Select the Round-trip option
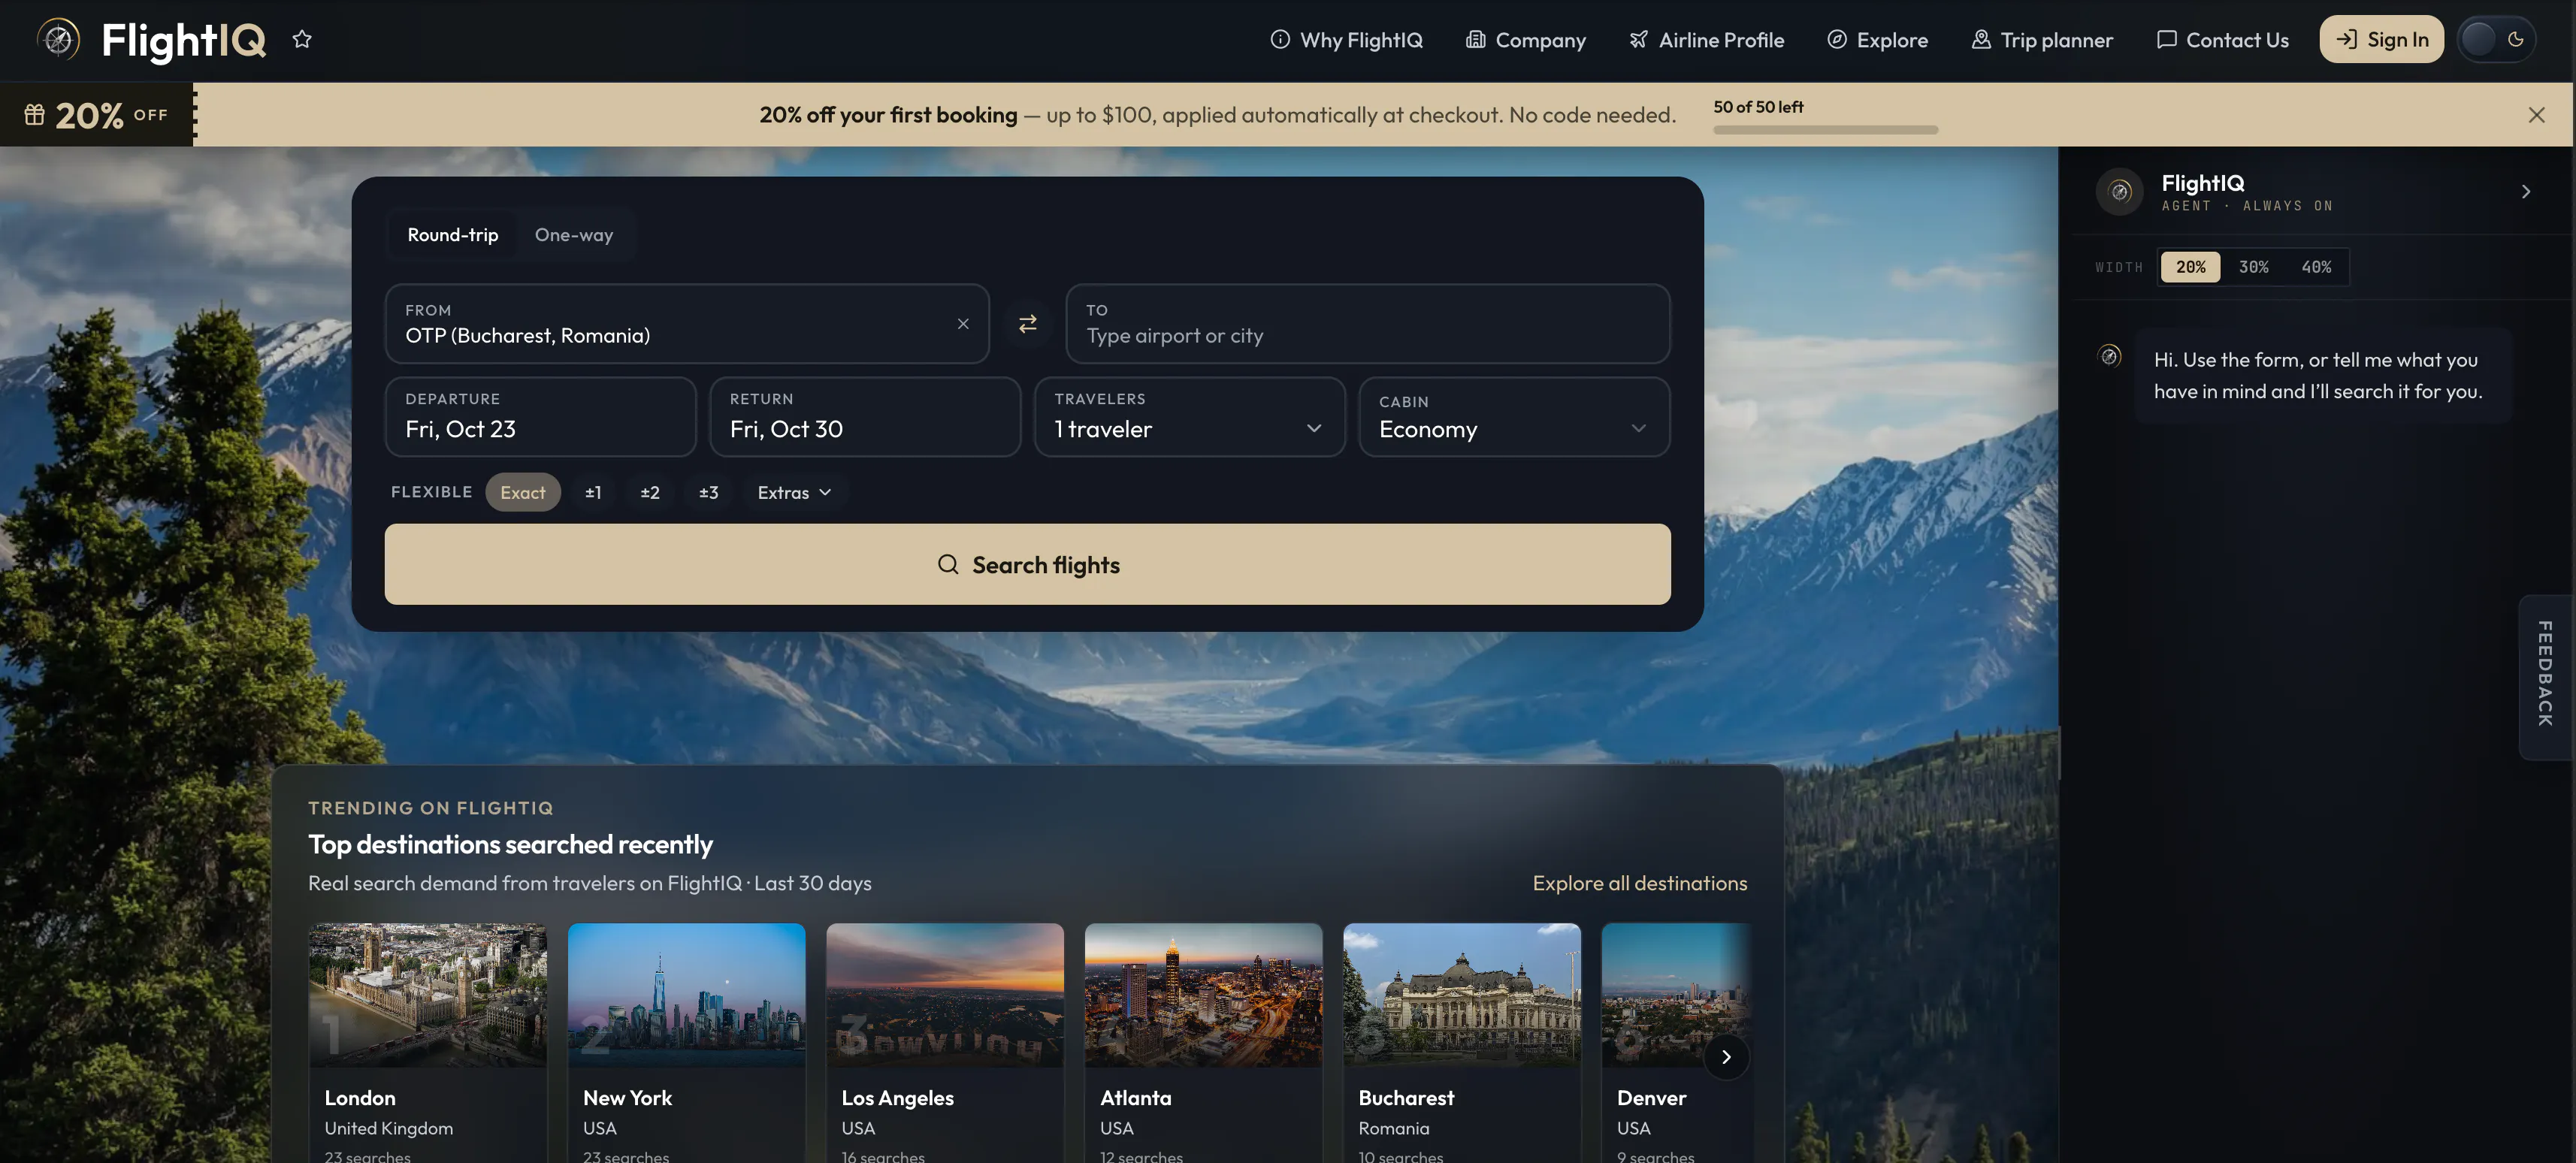Image resolution: width=2576 pixels, height=1163 pixels. click(x=452, y=235)
